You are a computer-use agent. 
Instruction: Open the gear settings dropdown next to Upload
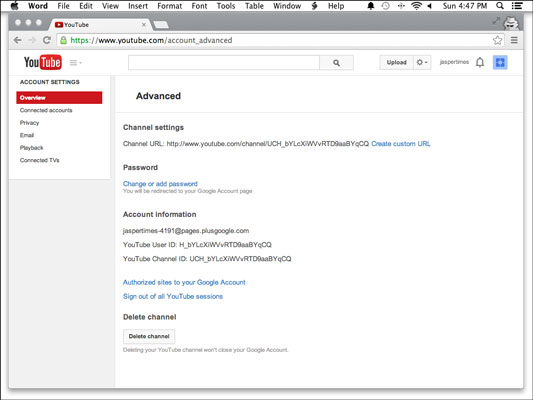422,63
